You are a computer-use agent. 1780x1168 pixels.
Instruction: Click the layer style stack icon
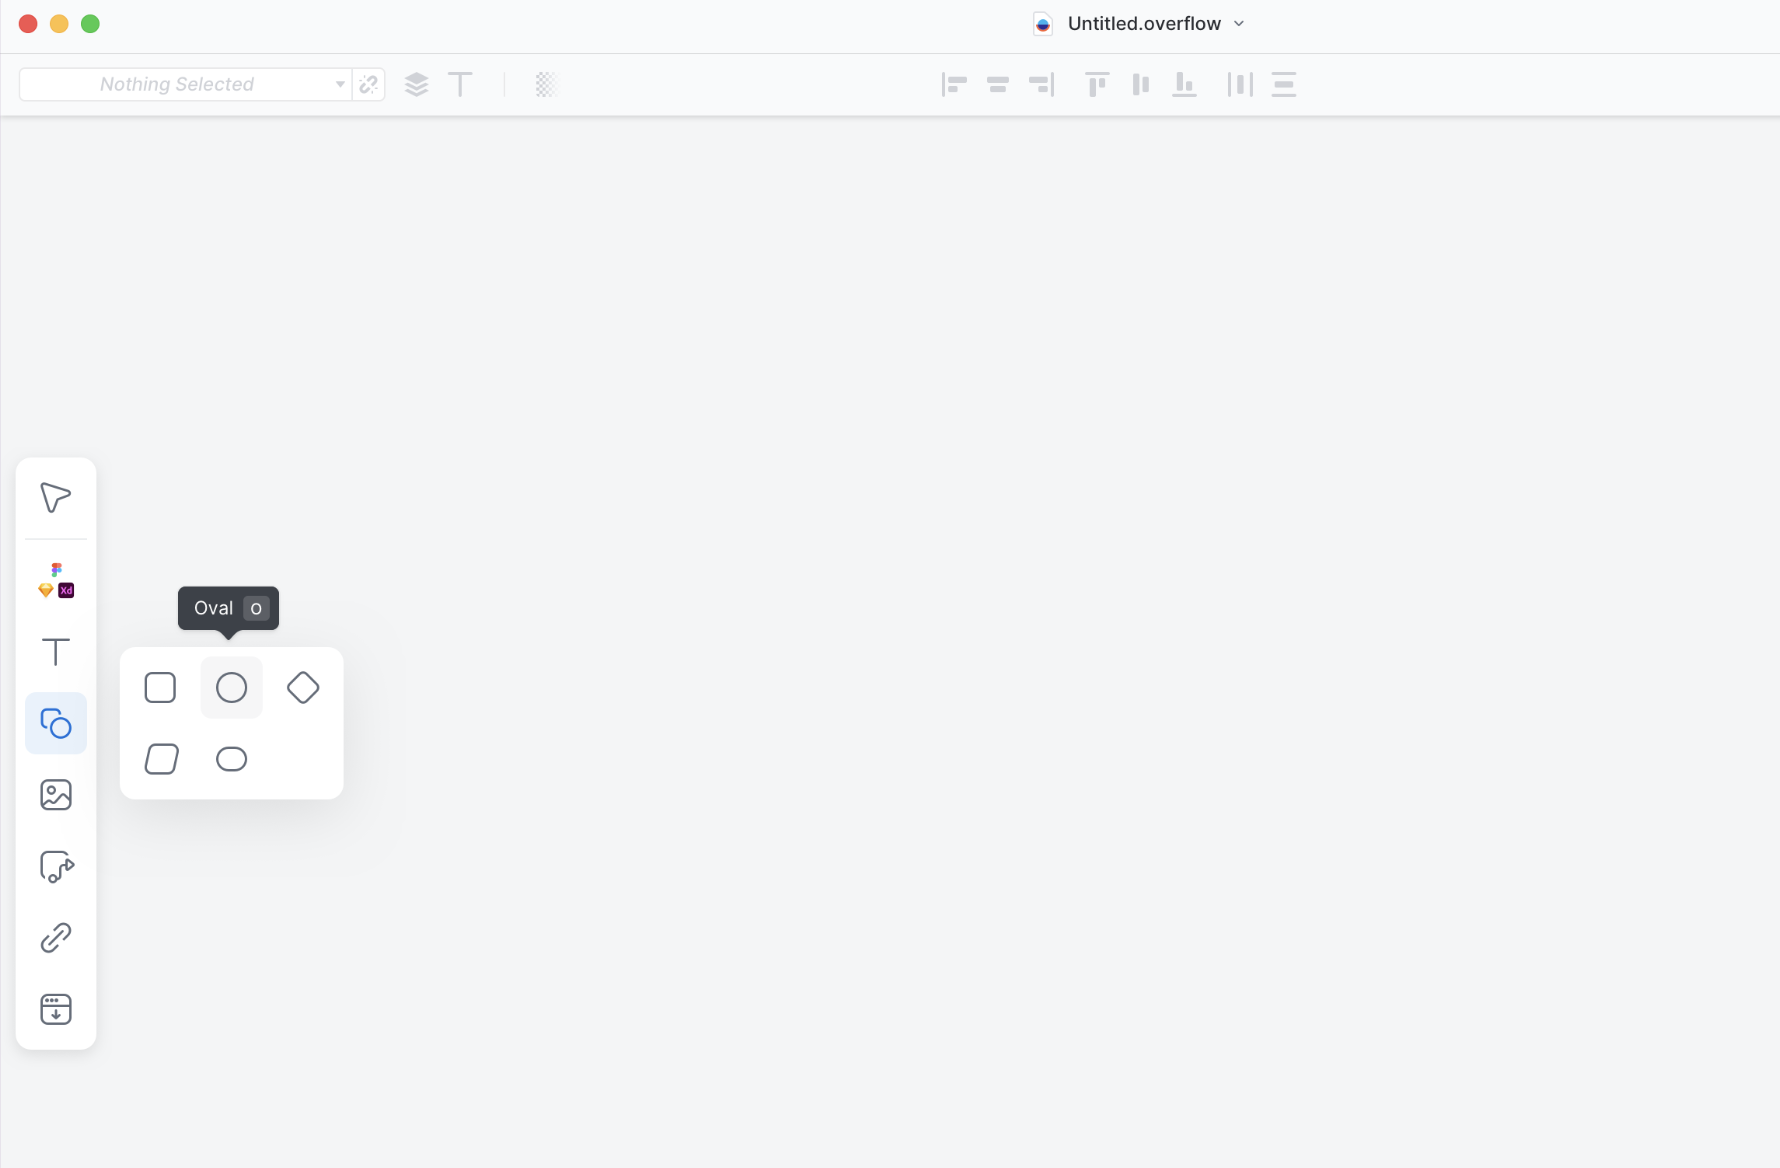[x=416, y=85]
